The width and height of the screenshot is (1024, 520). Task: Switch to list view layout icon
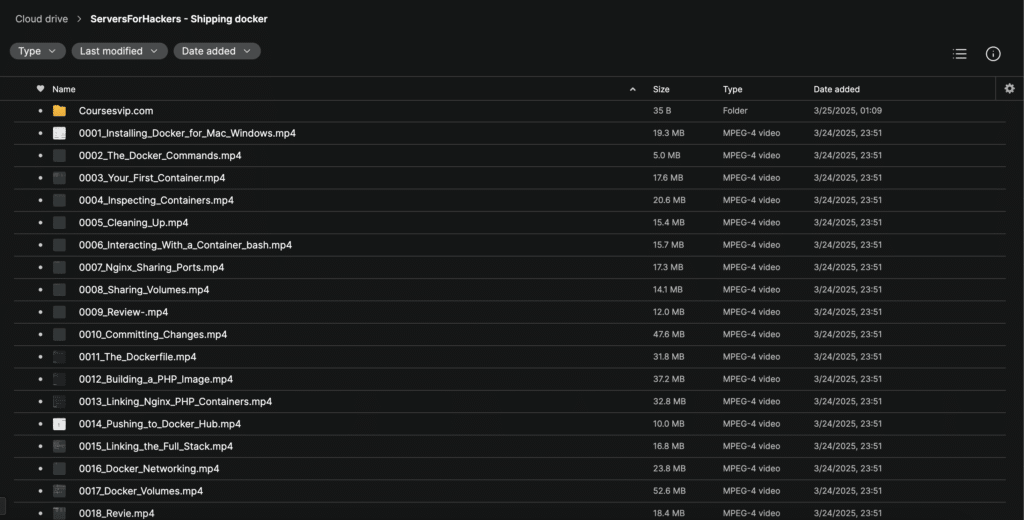959,54
